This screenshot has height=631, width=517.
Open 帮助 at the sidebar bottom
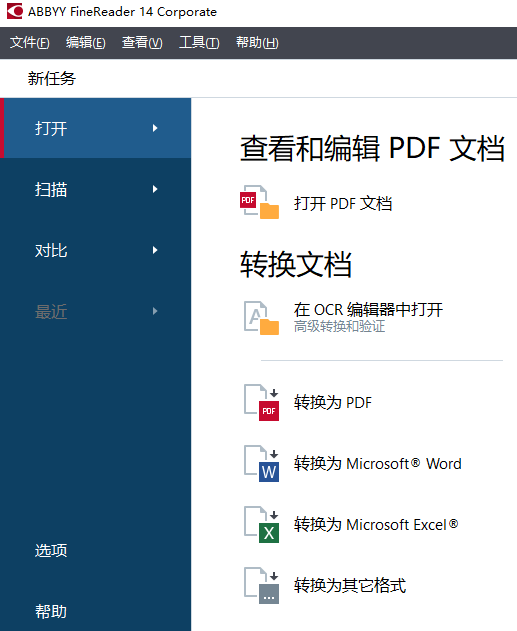pyautogui.click(x=51, y=611)
